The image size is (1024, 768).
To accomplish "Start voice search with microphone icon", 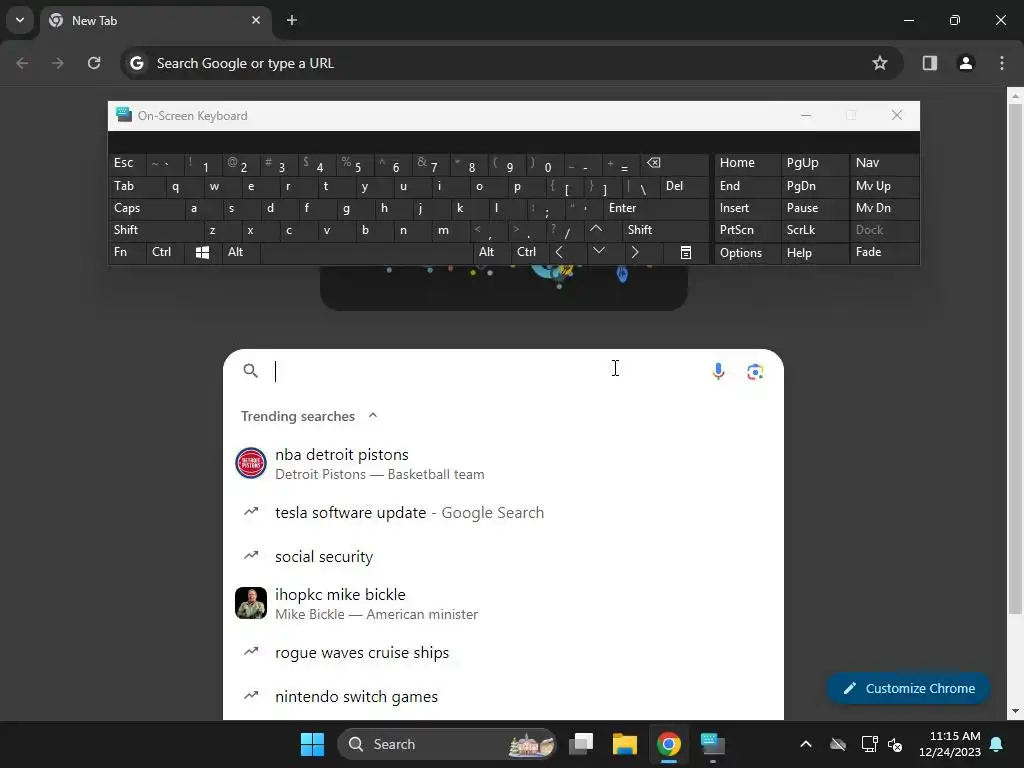I will [x=718, y=371].
